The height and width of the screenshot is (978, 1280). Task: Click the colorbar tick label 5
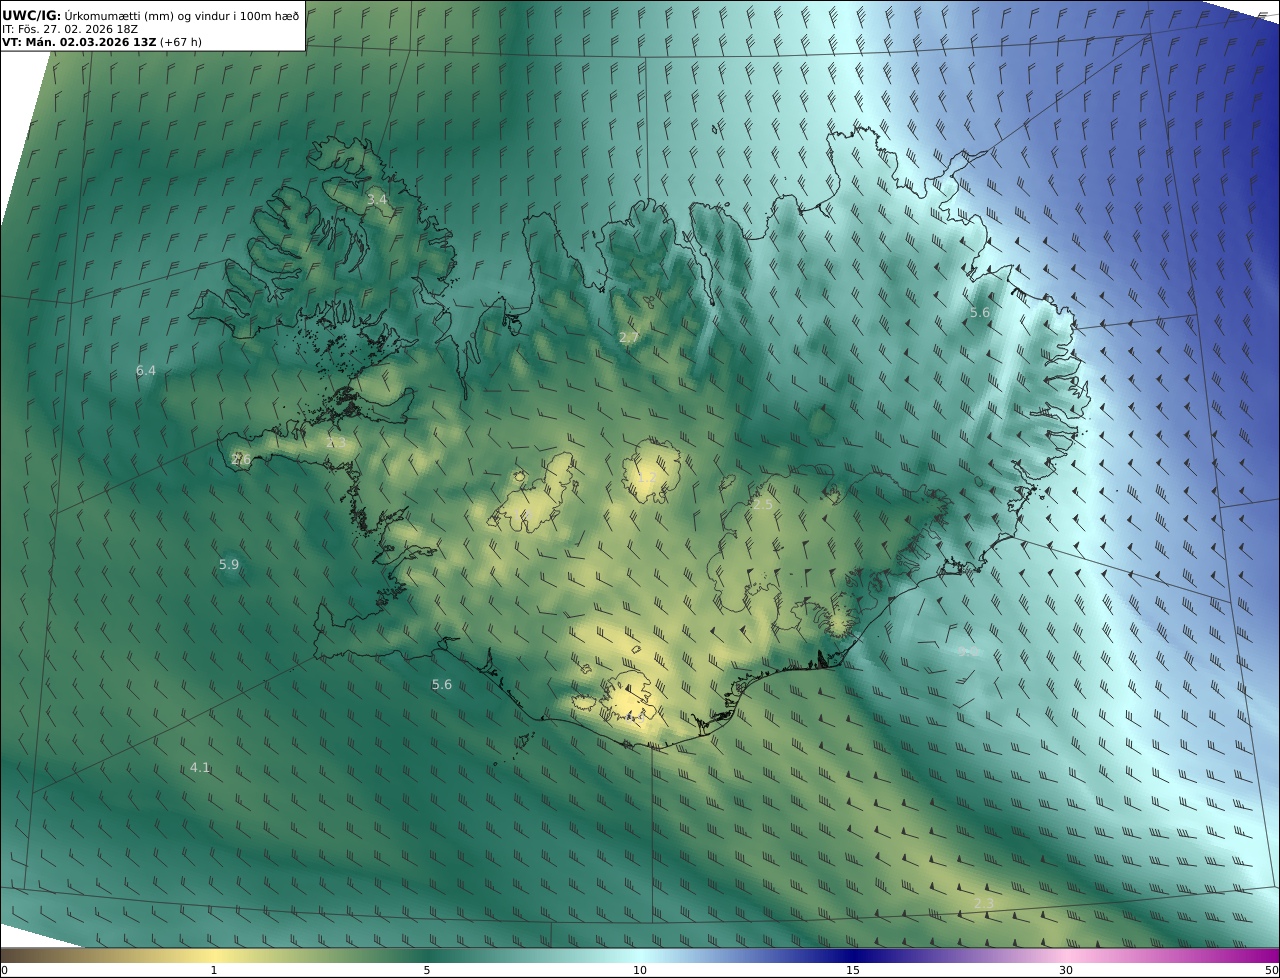[x=427, y=970]
